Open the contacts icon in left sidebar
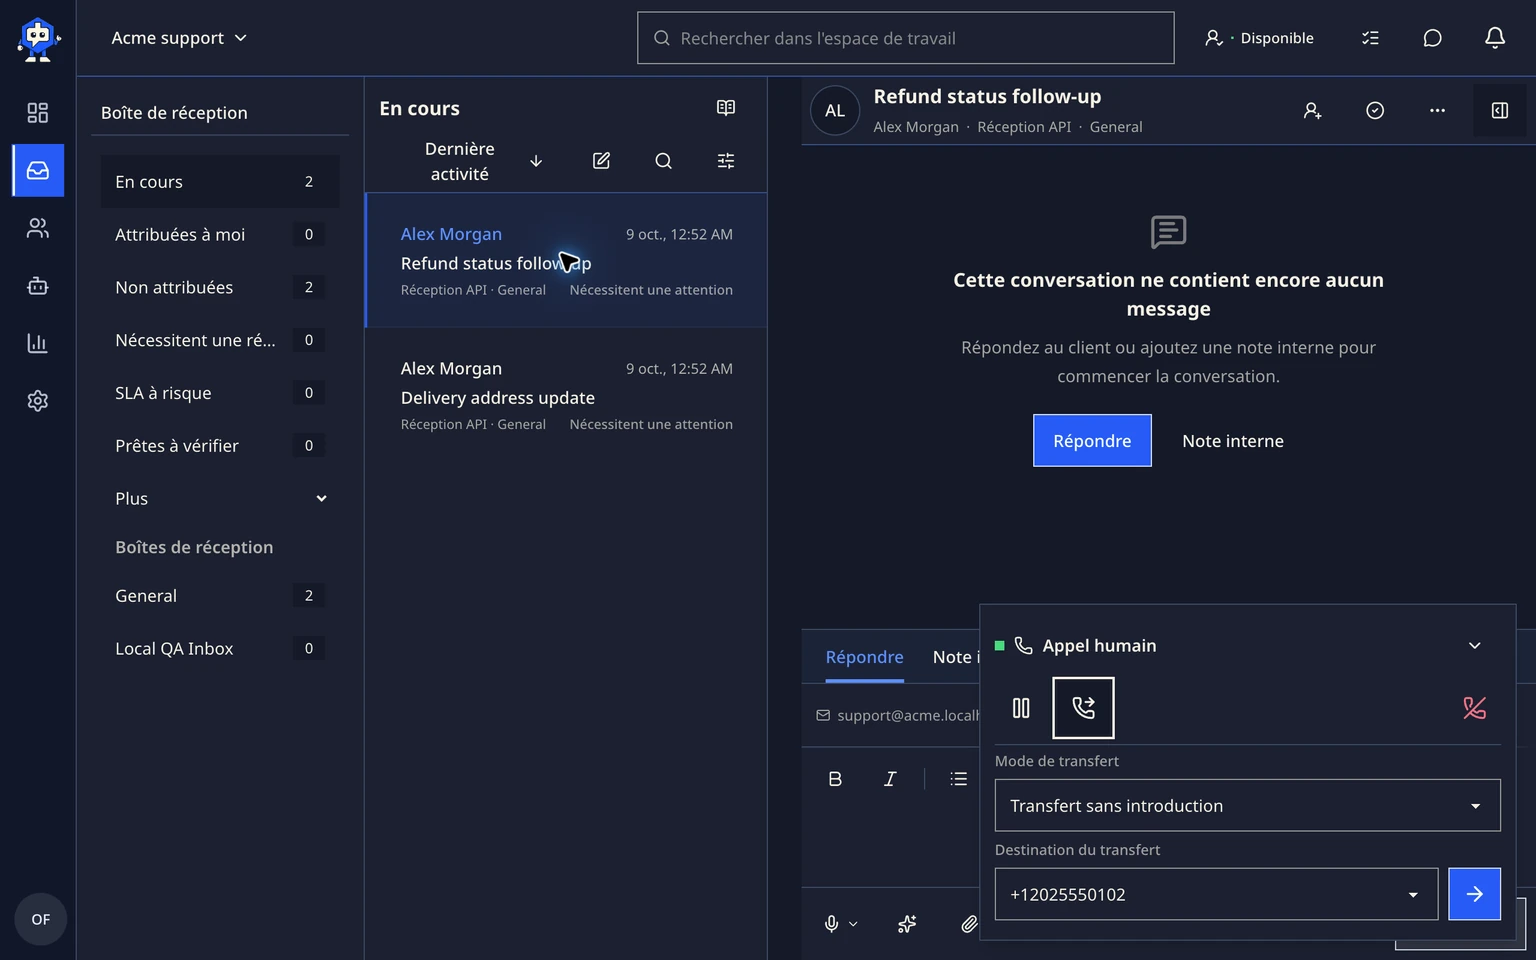The width and height of the screenshot is (1536, 960). [38, 228]
